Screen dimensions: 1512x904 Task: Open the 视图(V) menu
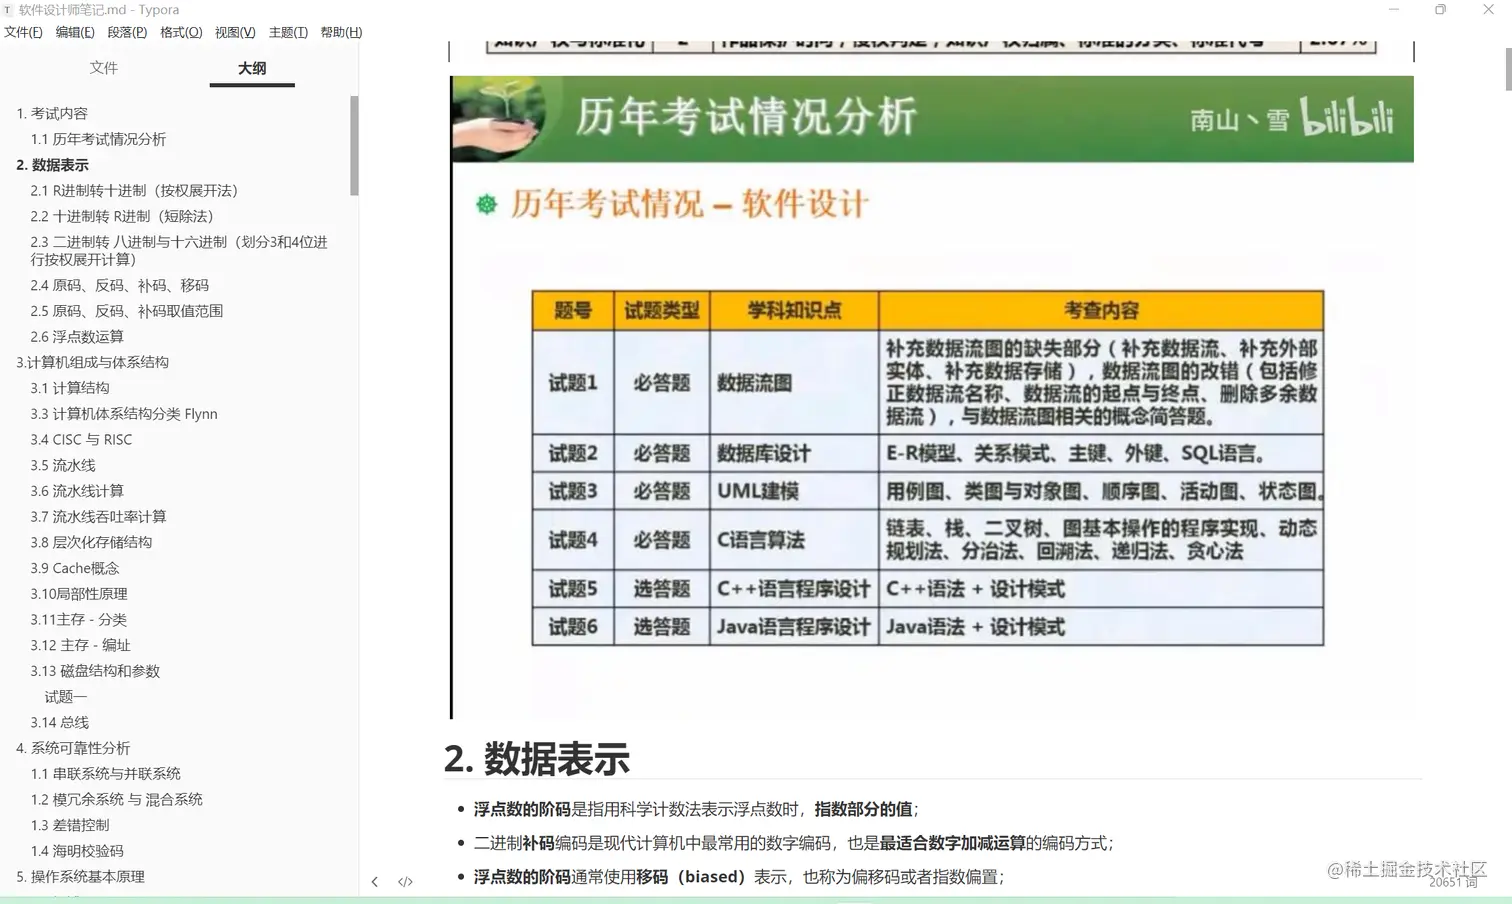coord(235,32)
